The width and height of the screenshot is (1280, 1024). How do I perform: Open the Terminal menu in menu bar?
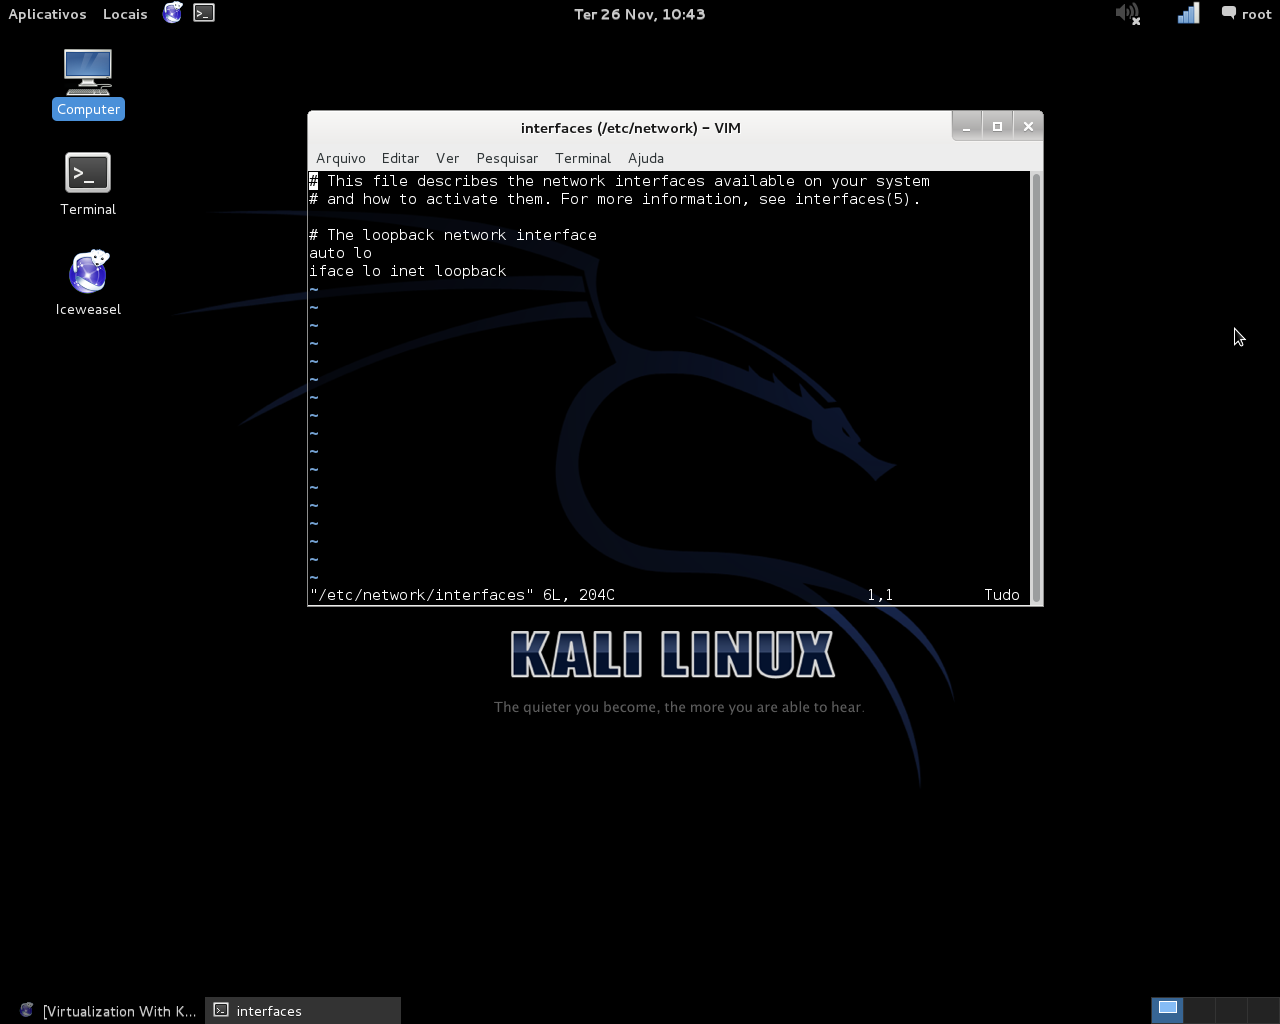[x=583, y=158]
